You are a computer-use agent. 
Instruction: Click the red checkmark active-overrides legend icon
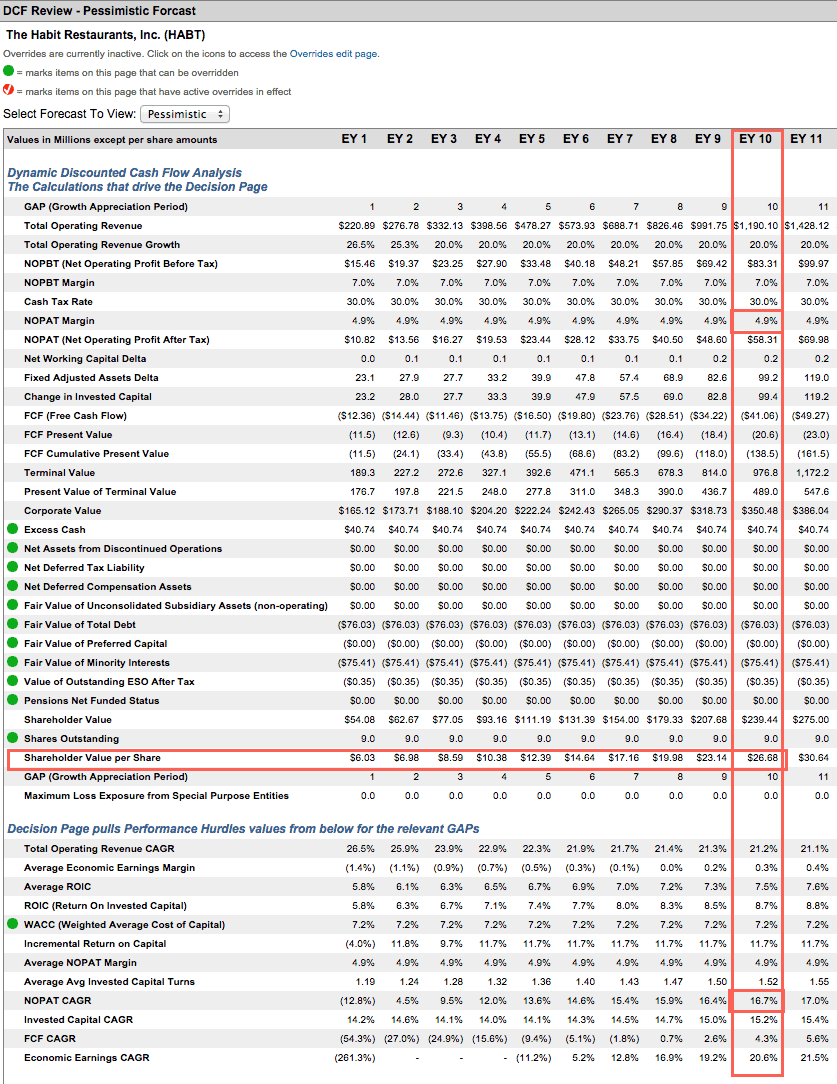point(8,90)
